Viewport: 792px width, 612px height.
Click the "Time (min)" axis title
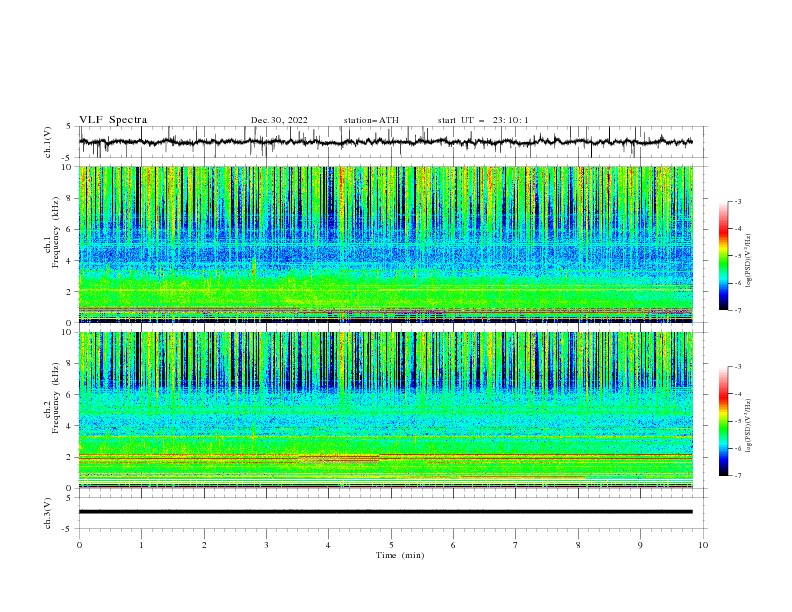(400, 555)
